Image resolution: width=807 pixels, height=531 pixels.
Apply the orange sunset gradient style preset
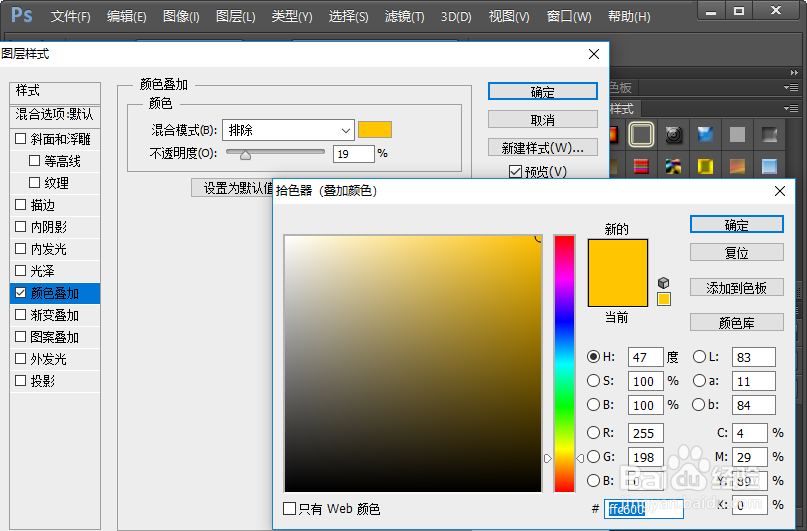click(737, 166)
